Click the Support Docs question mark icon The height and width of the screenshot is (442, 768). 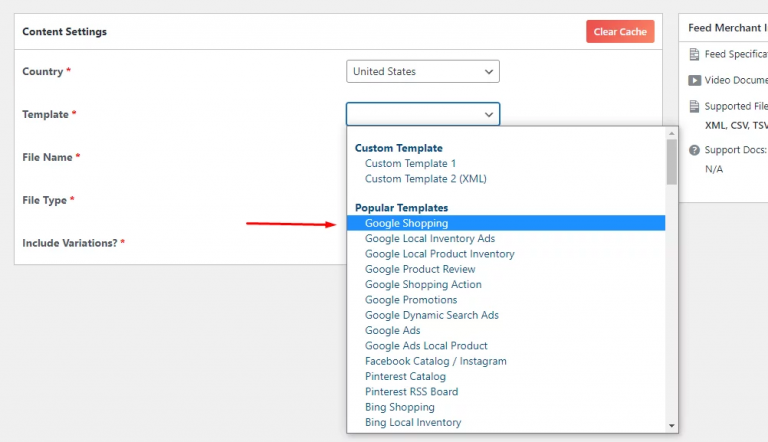point(695,150)
